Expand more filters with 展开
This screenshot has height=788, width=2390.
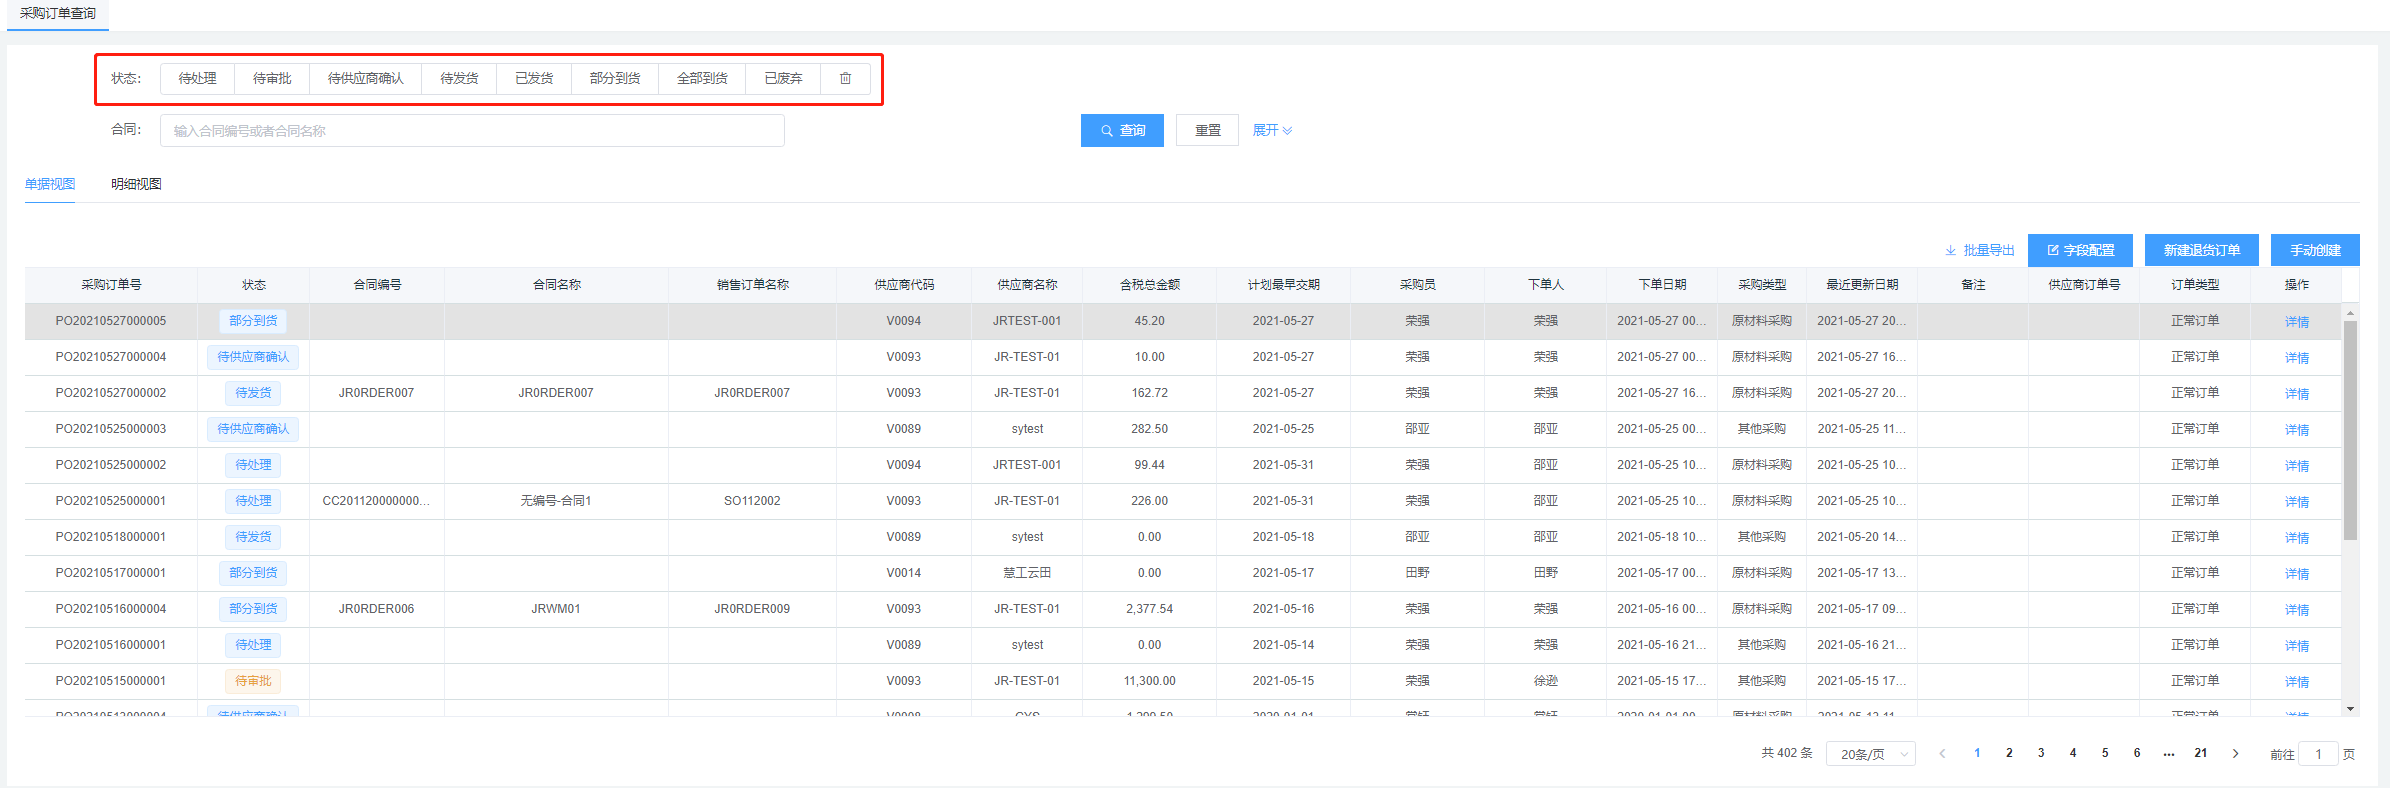pyautogui.click(x=1271, y=130)
